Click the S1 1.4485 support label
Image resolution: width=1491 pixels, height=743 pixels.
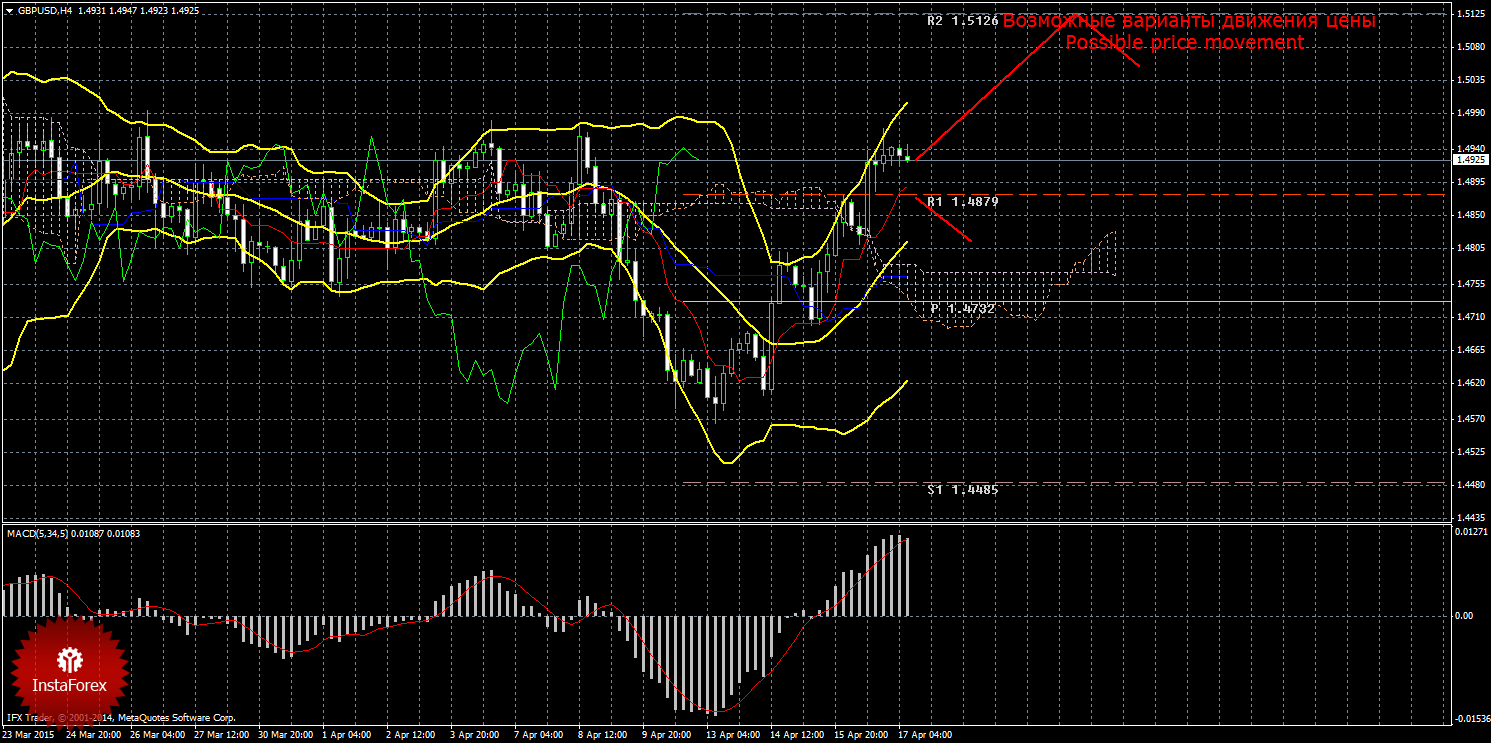pyautogui.click(x=962, y=490)
